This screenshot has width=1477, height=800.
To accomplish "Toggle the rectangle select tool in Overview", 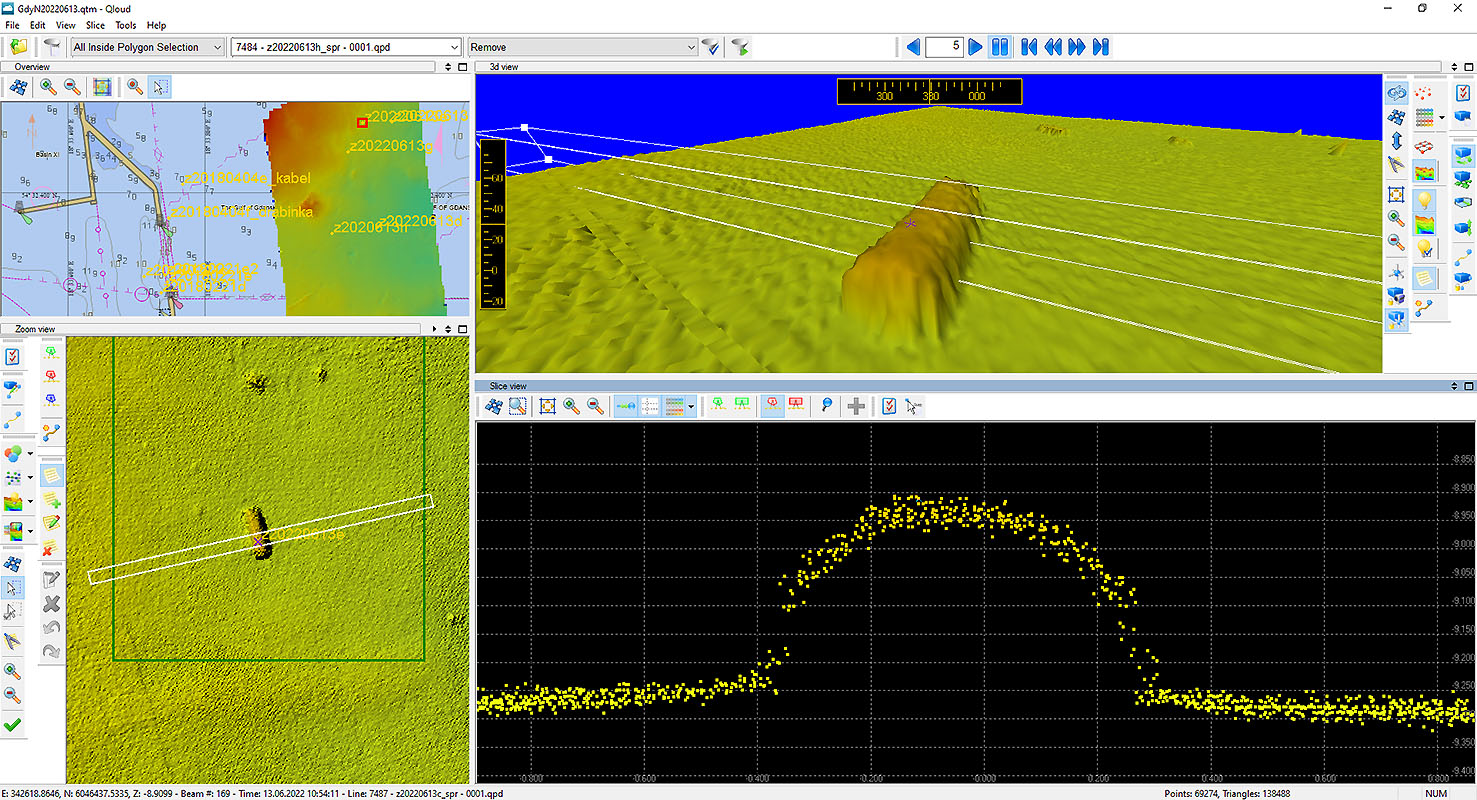I will tap(159, 87).
